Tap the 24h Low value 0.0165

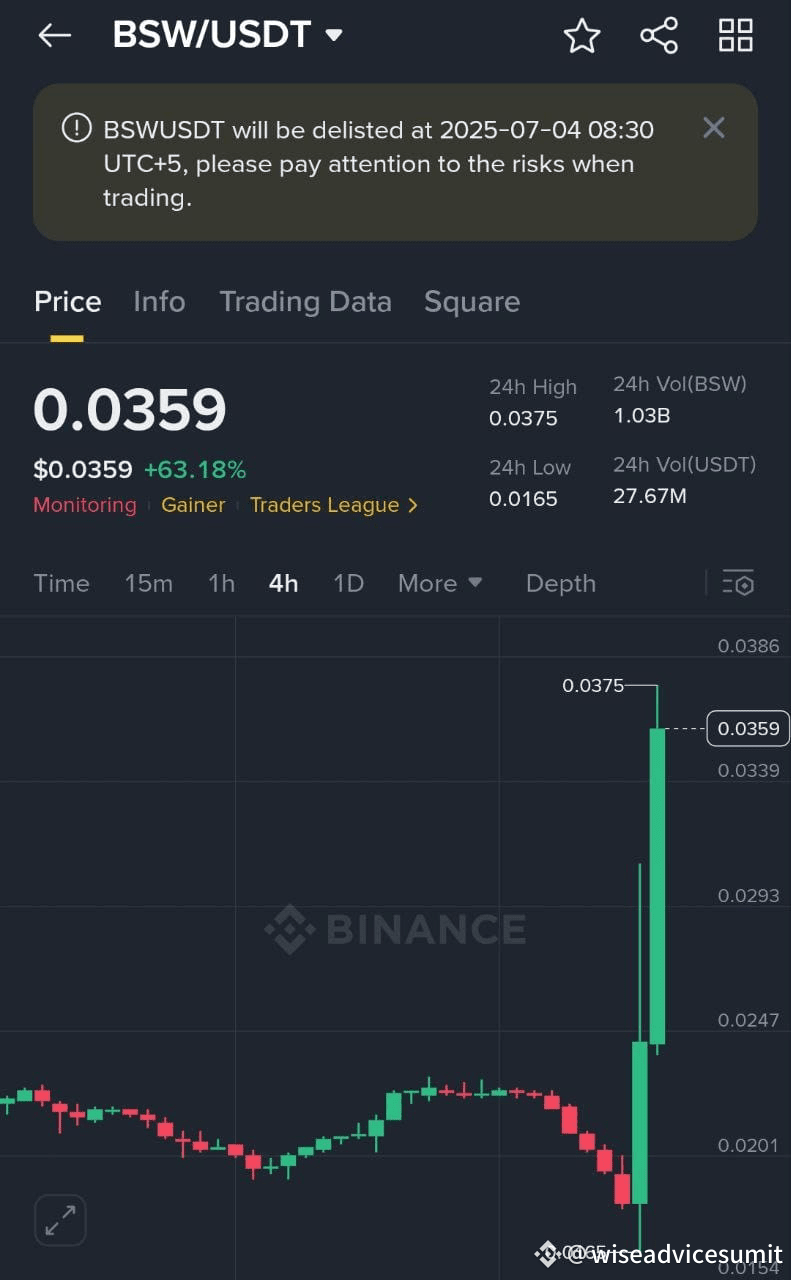pyautogui.click(x=523, y=498)
